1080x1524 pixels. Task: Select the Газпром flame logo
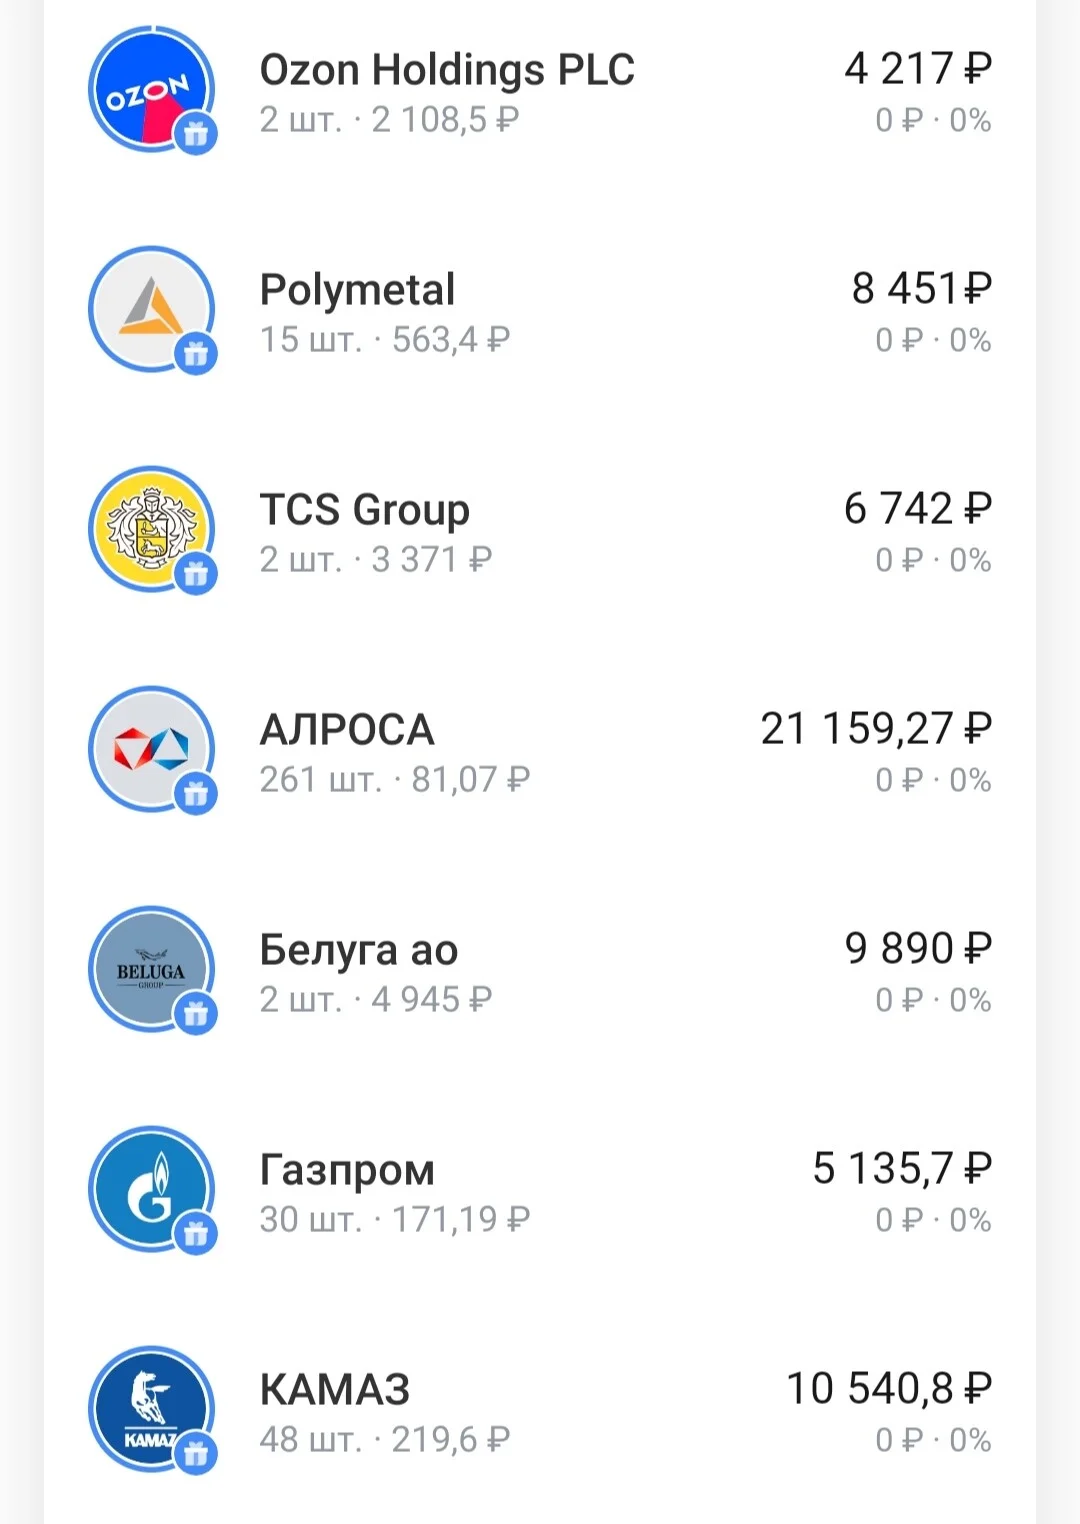coord(151,1189)
